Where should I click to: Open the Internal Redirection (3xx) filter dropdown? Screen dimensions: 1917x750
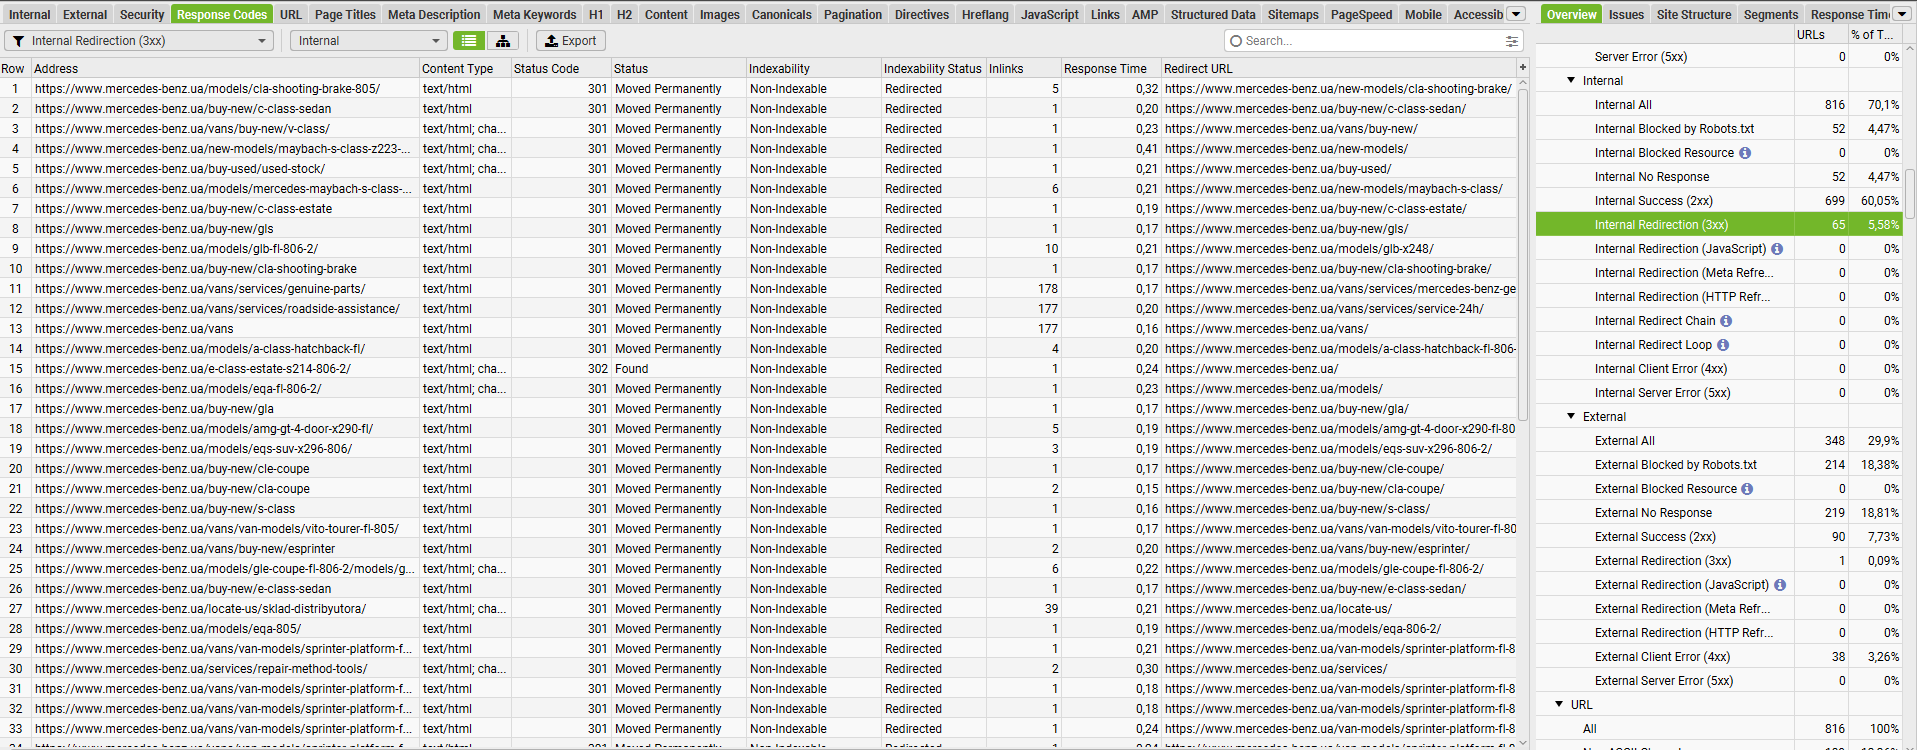pyautogui.click(x=139, y=41)
